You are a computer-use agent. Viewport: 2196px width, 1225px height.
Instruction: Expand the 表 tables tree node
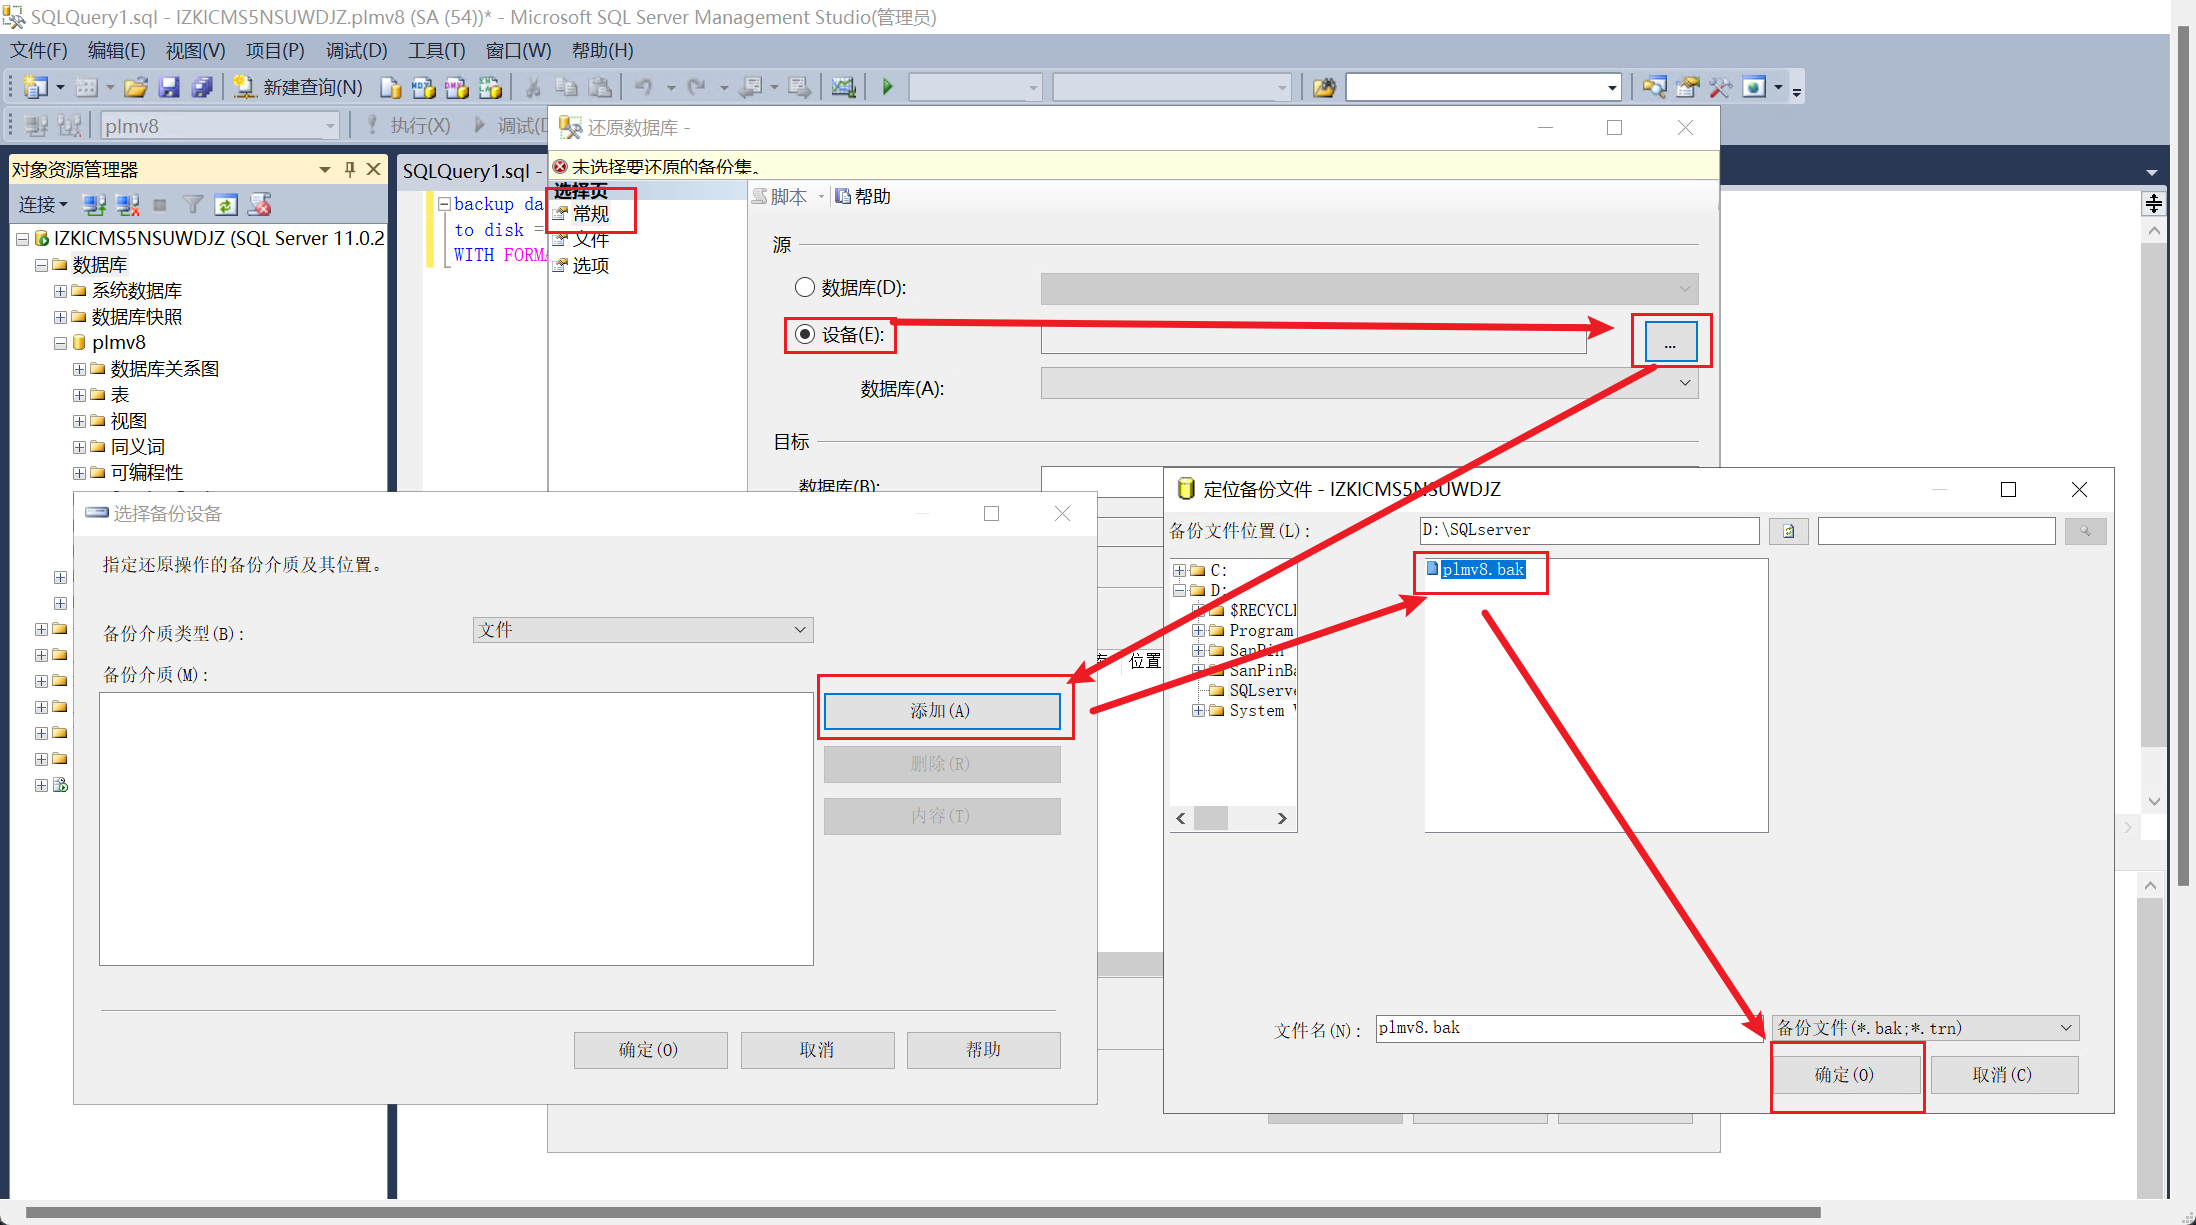click(x=80, y=395)
